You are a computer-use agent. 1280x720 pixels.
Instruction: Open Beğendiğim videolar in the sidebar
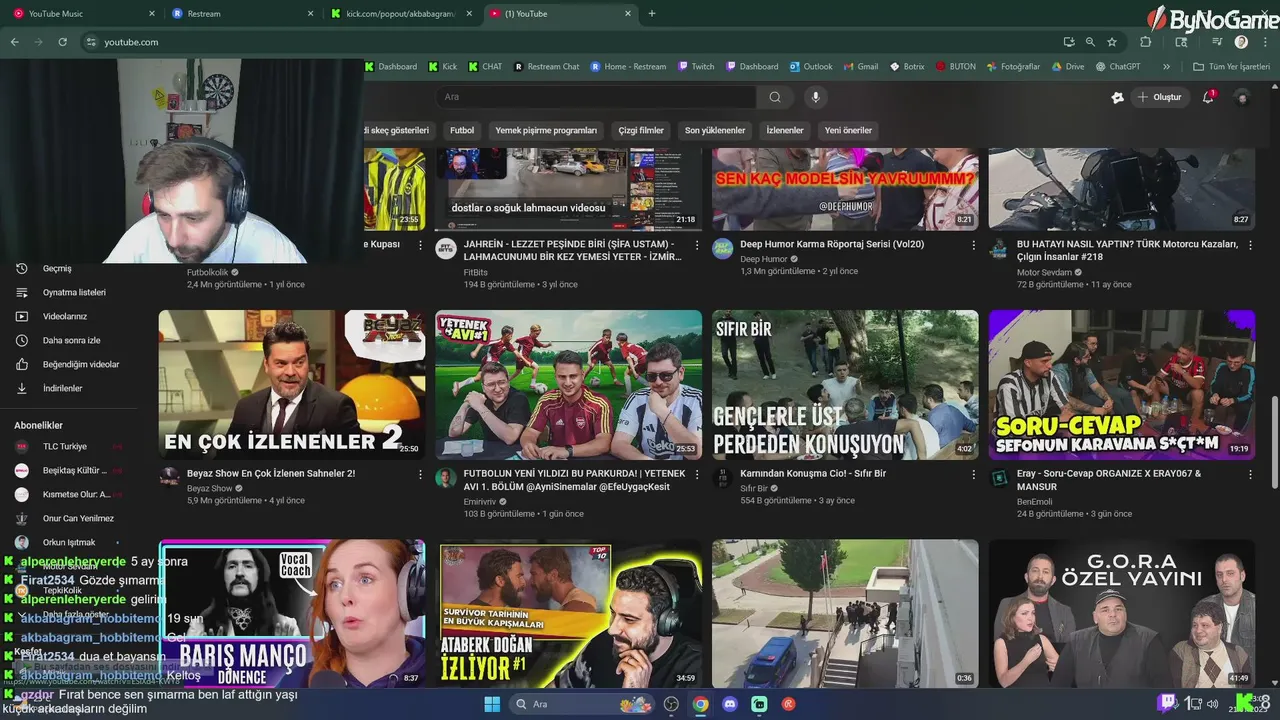click(x=81, y=364)
